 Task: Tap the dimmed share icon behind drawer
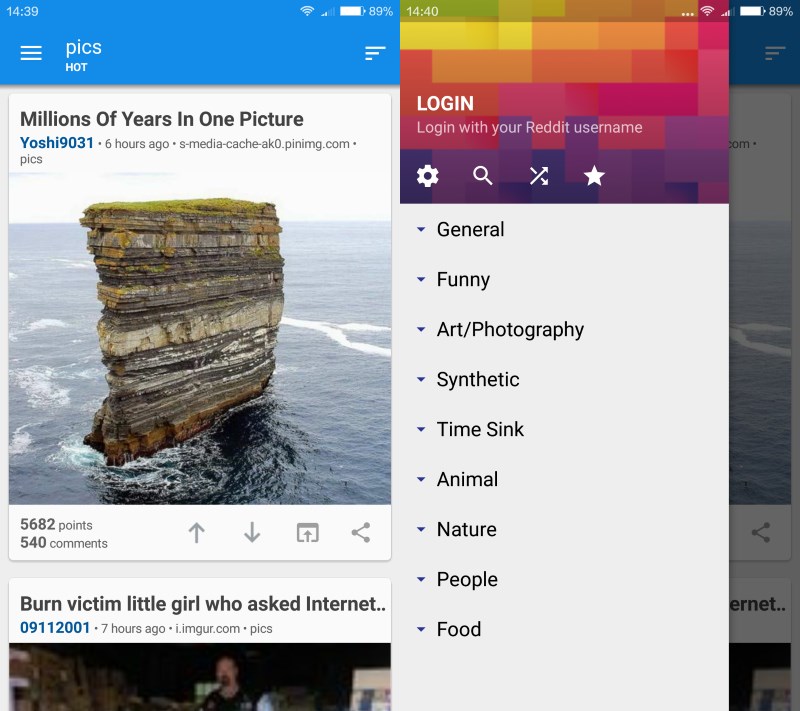point(761,533)
